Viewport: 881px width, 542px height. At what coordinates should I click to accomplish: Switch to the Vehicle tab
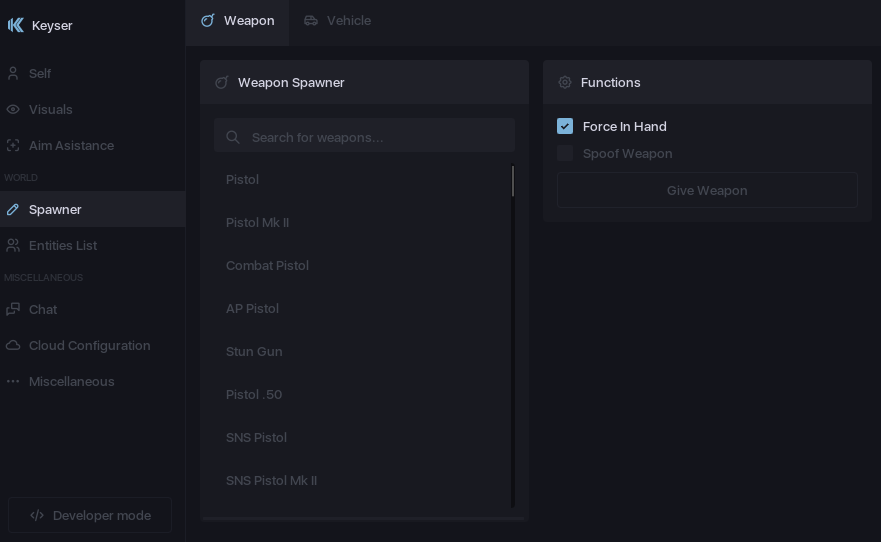(338, 21)
